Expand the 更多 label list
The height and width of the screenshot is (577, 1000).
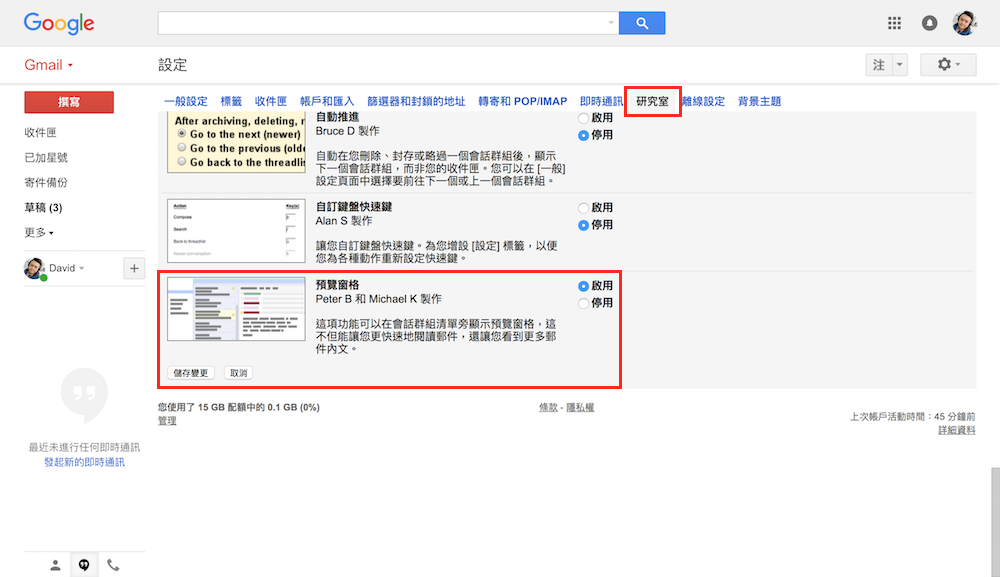point(39,232)
